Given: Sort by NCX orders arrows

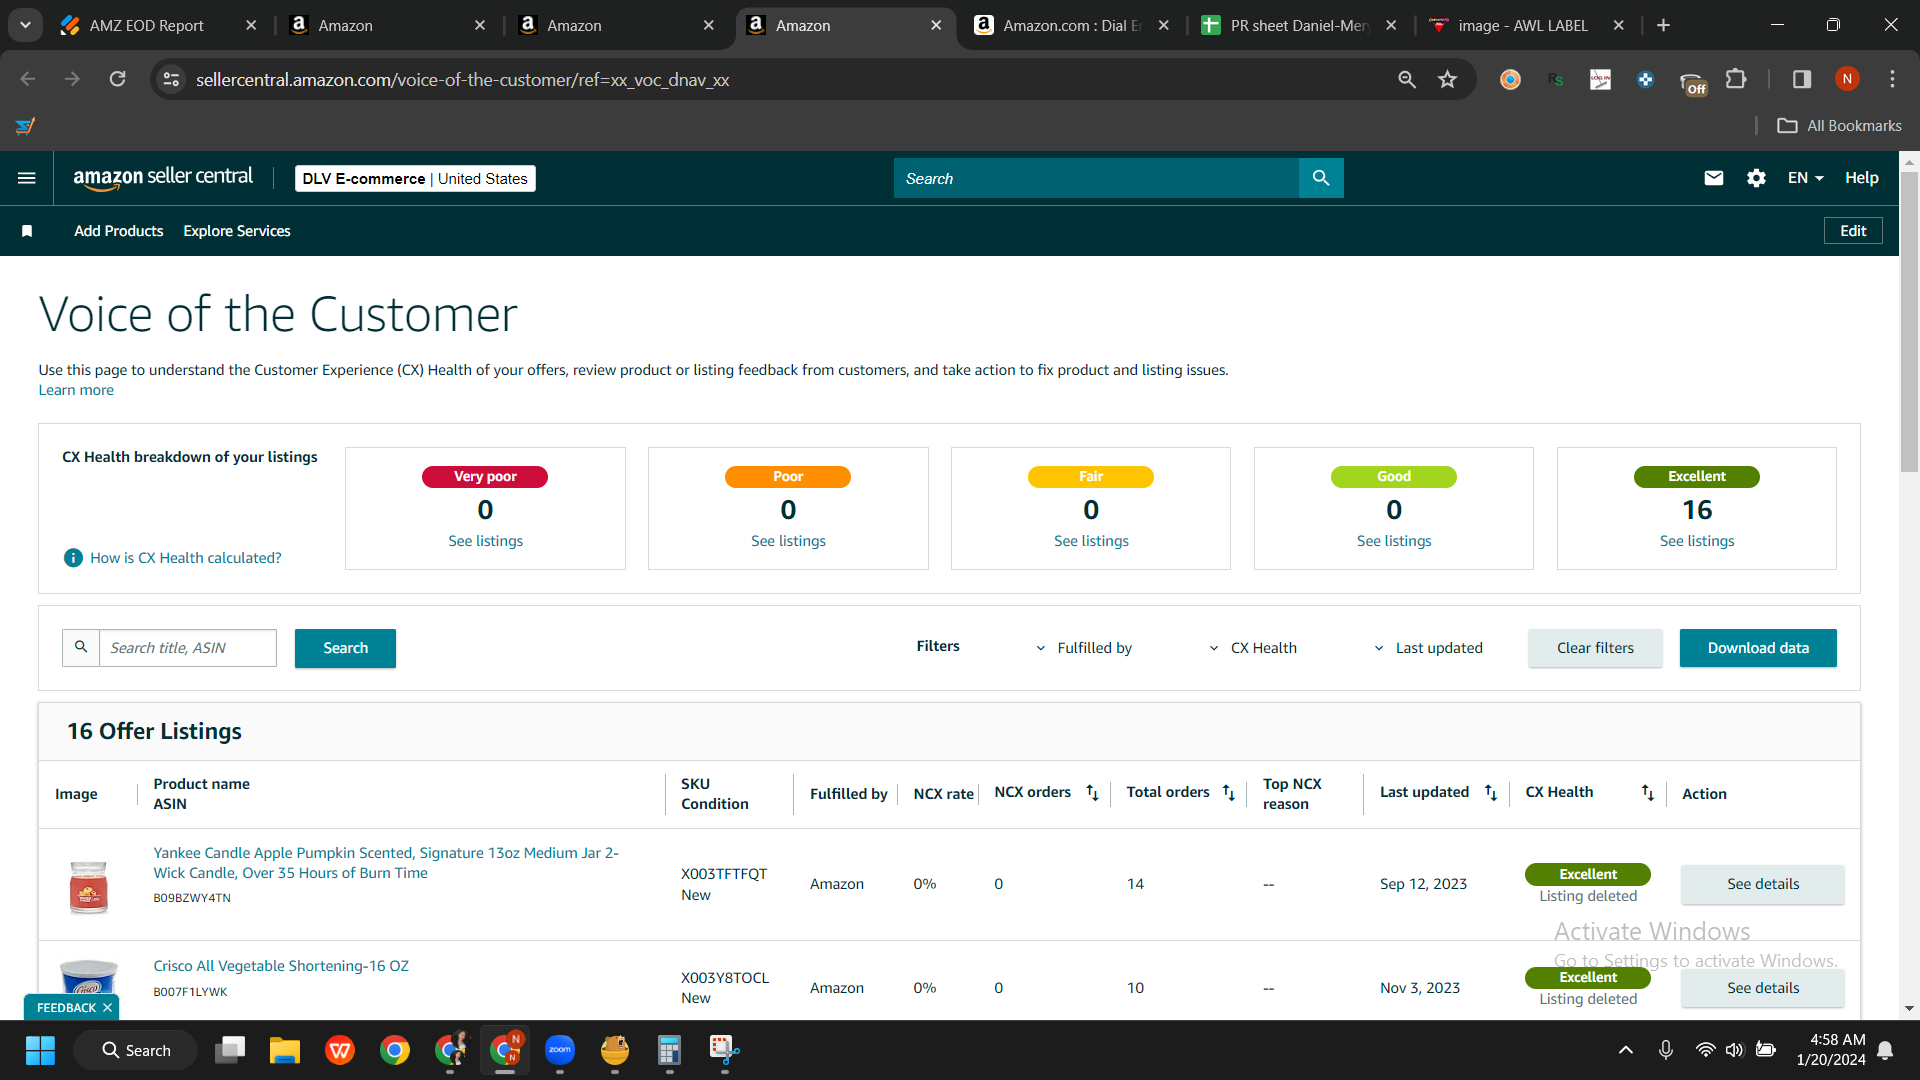Looking at the screenshot, I should (1092, 793).
